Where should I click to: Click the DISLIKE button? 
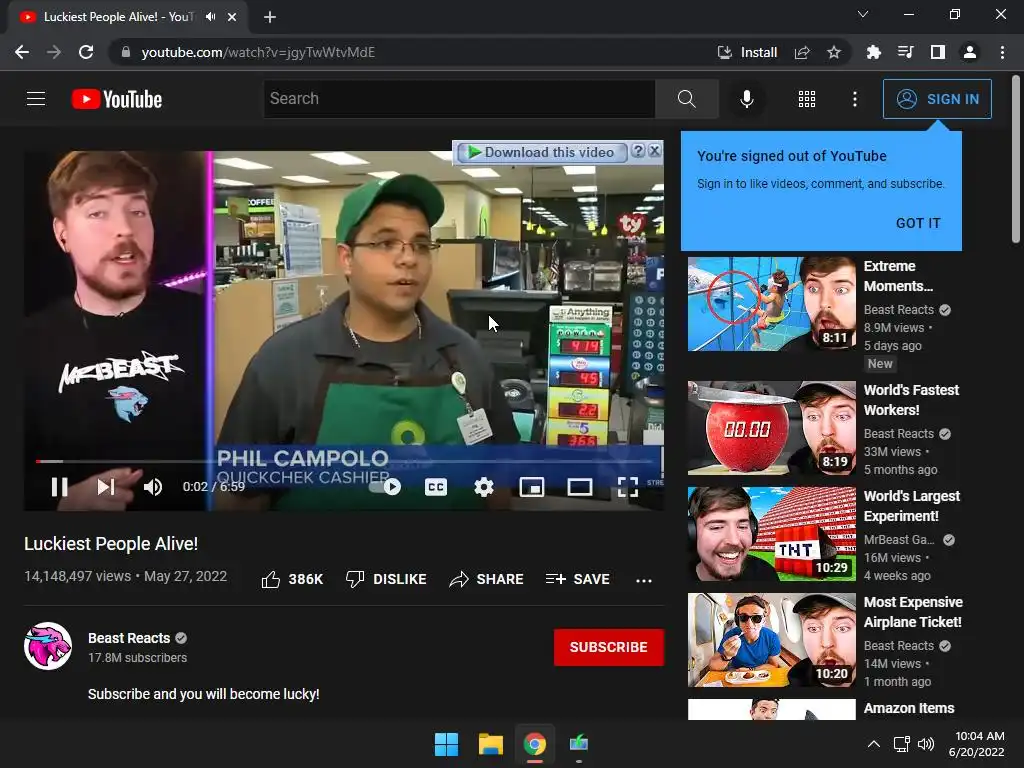tap(386, 579)
